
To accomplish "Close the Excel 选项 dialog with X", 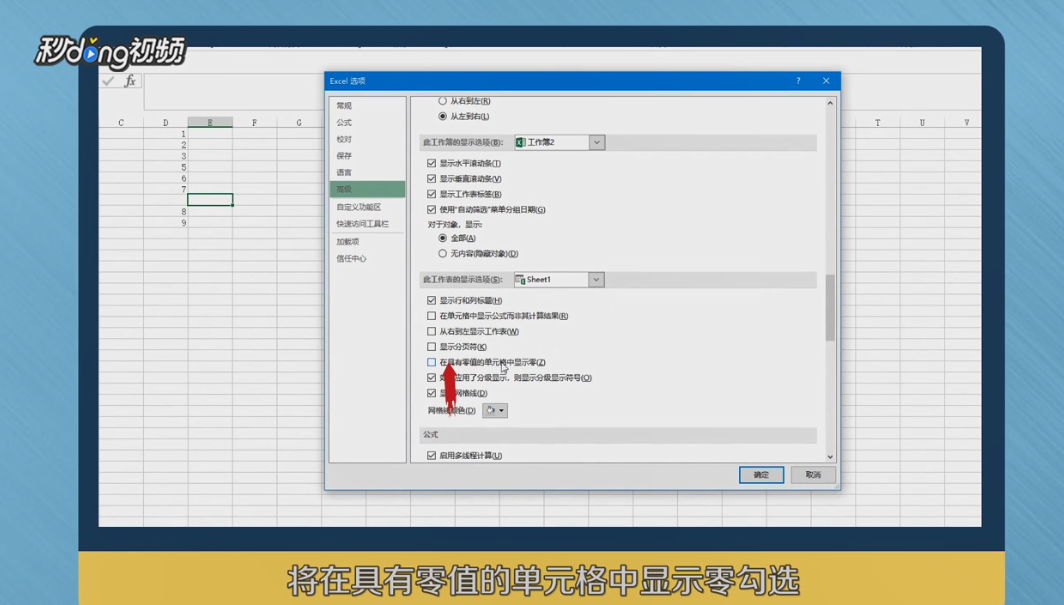I will [x=826, y=81].
